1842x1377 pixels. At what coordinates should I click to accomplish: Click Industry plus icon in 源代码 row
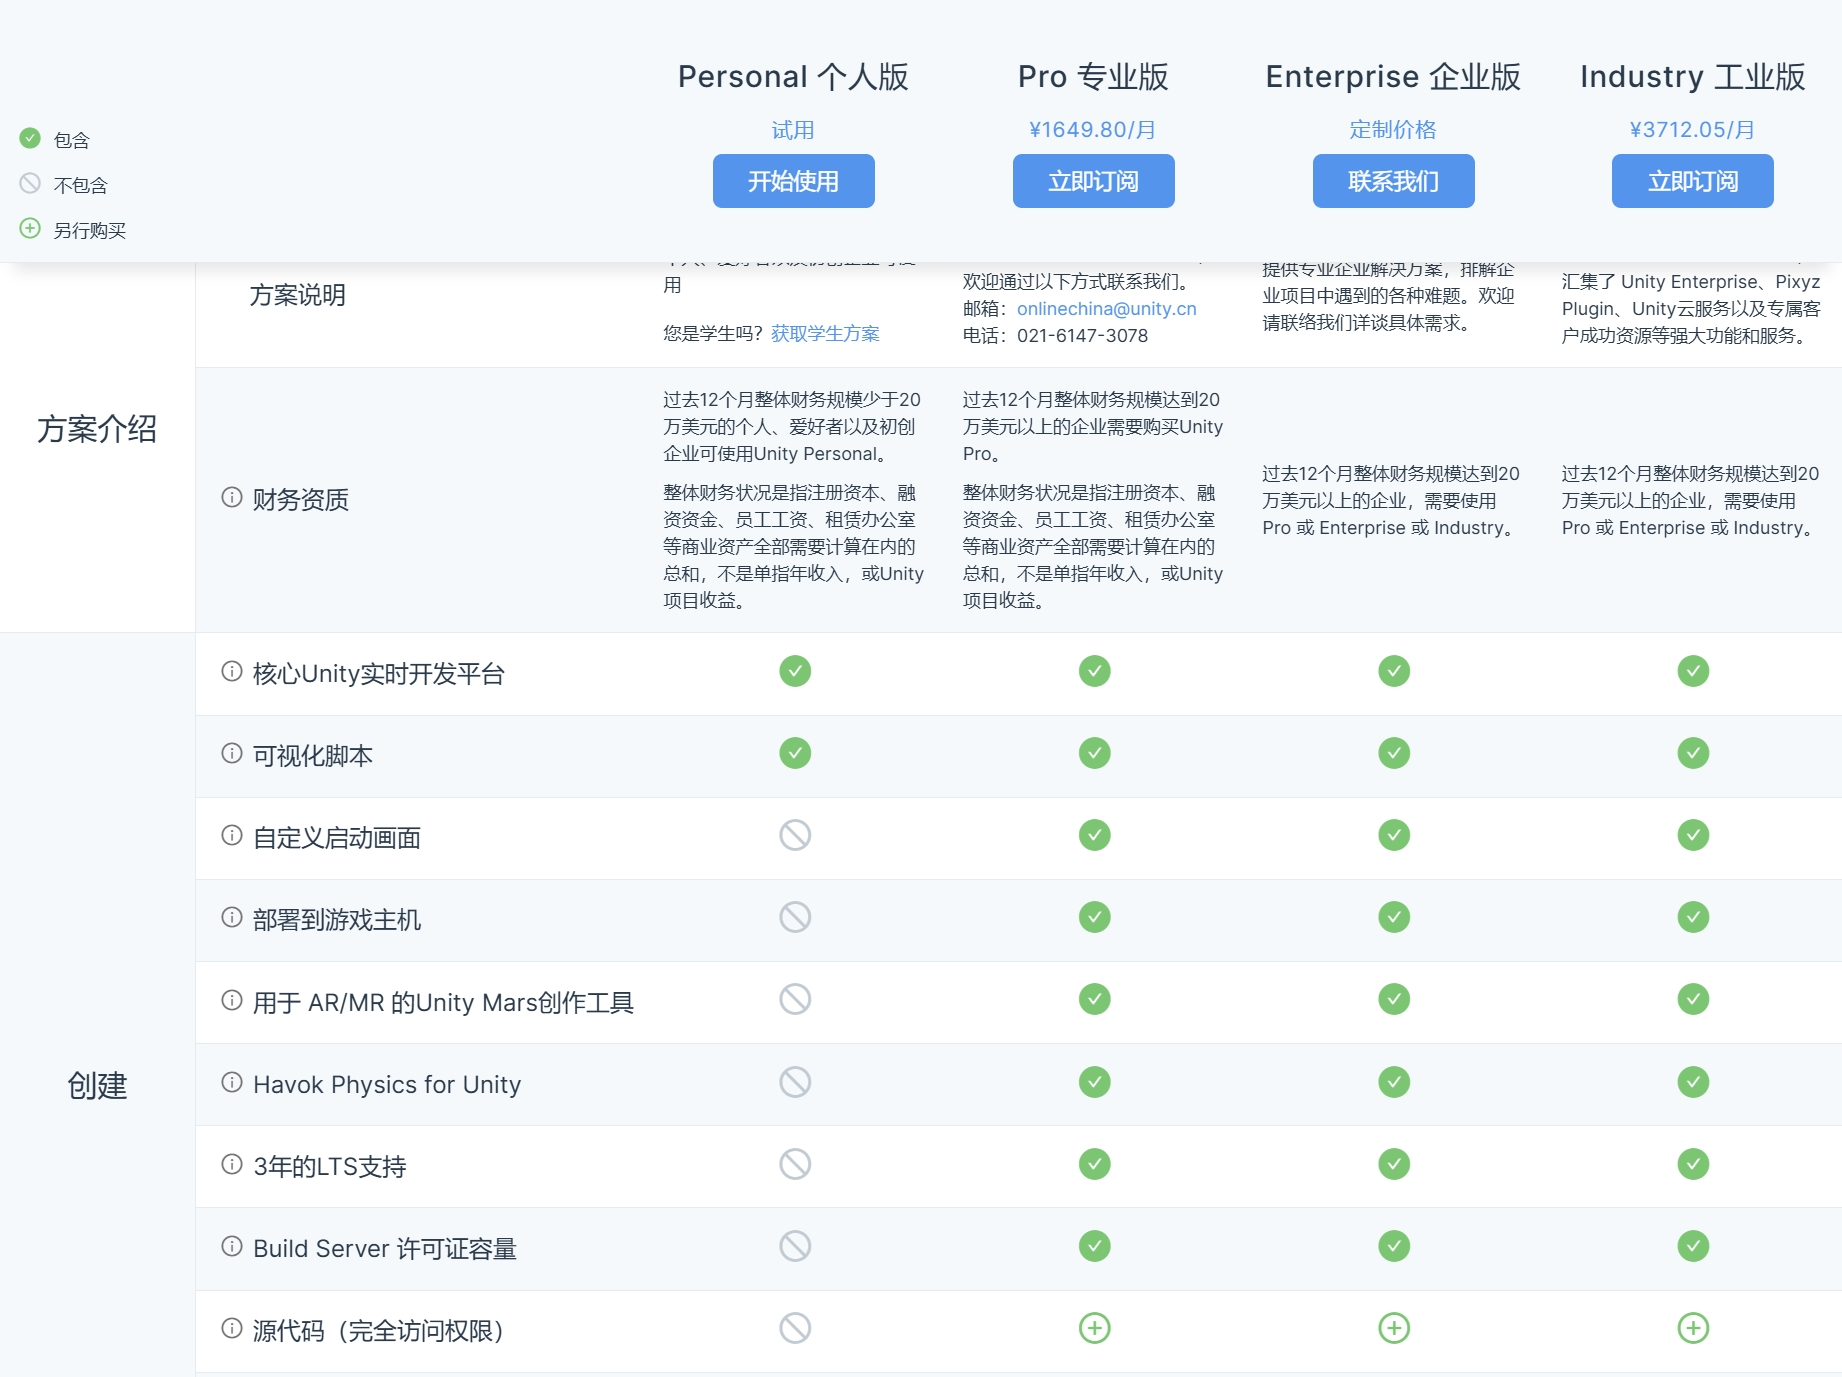coord(1693,1328)
